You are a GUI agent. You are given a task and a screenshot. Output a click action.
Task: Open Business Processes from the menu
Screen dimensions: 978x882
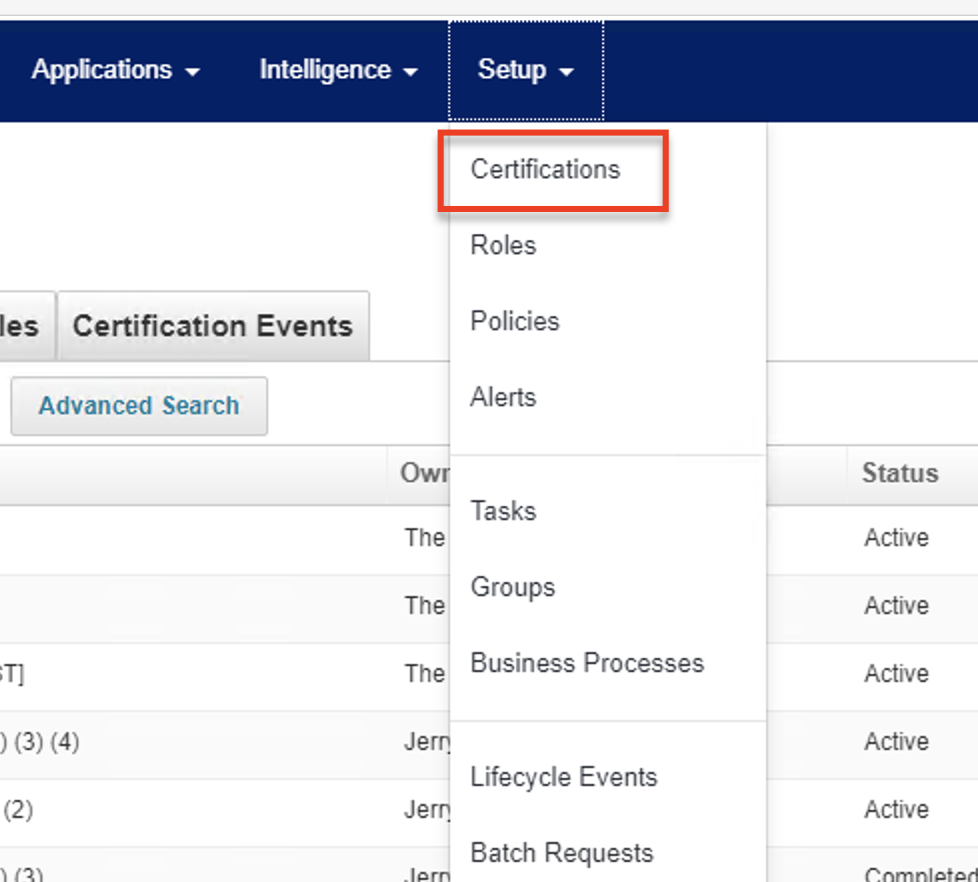587,664
